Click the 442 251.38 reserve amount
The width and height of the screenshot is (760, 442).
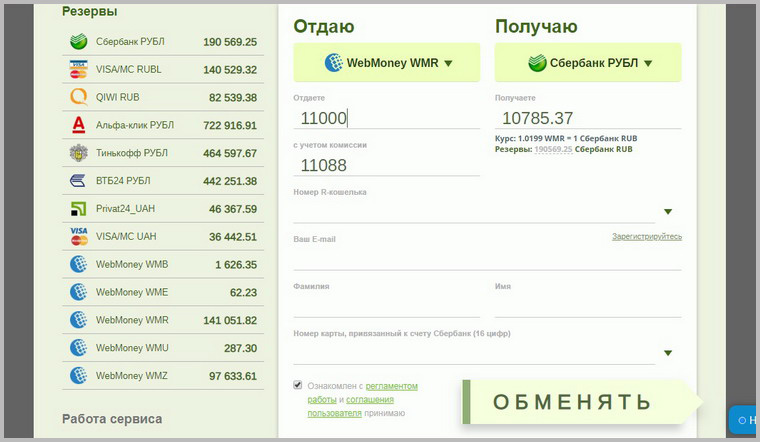tap(230, 181)
